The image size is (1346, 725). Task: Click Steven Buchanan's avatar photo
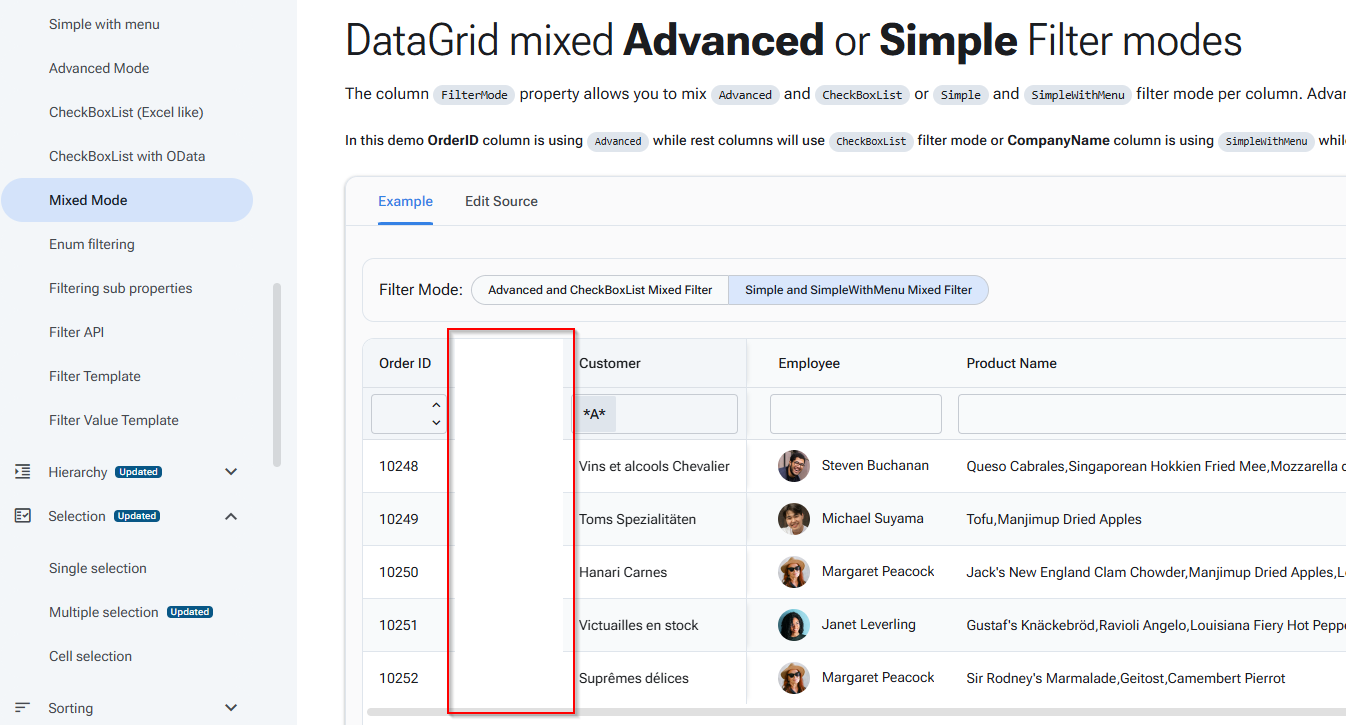pos(794,466)
